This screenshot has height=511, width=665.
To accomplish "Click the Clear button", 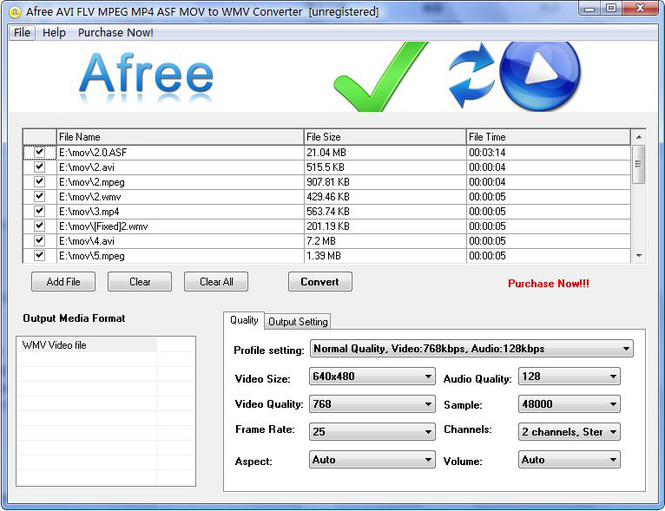I will (x=140, y=282).
